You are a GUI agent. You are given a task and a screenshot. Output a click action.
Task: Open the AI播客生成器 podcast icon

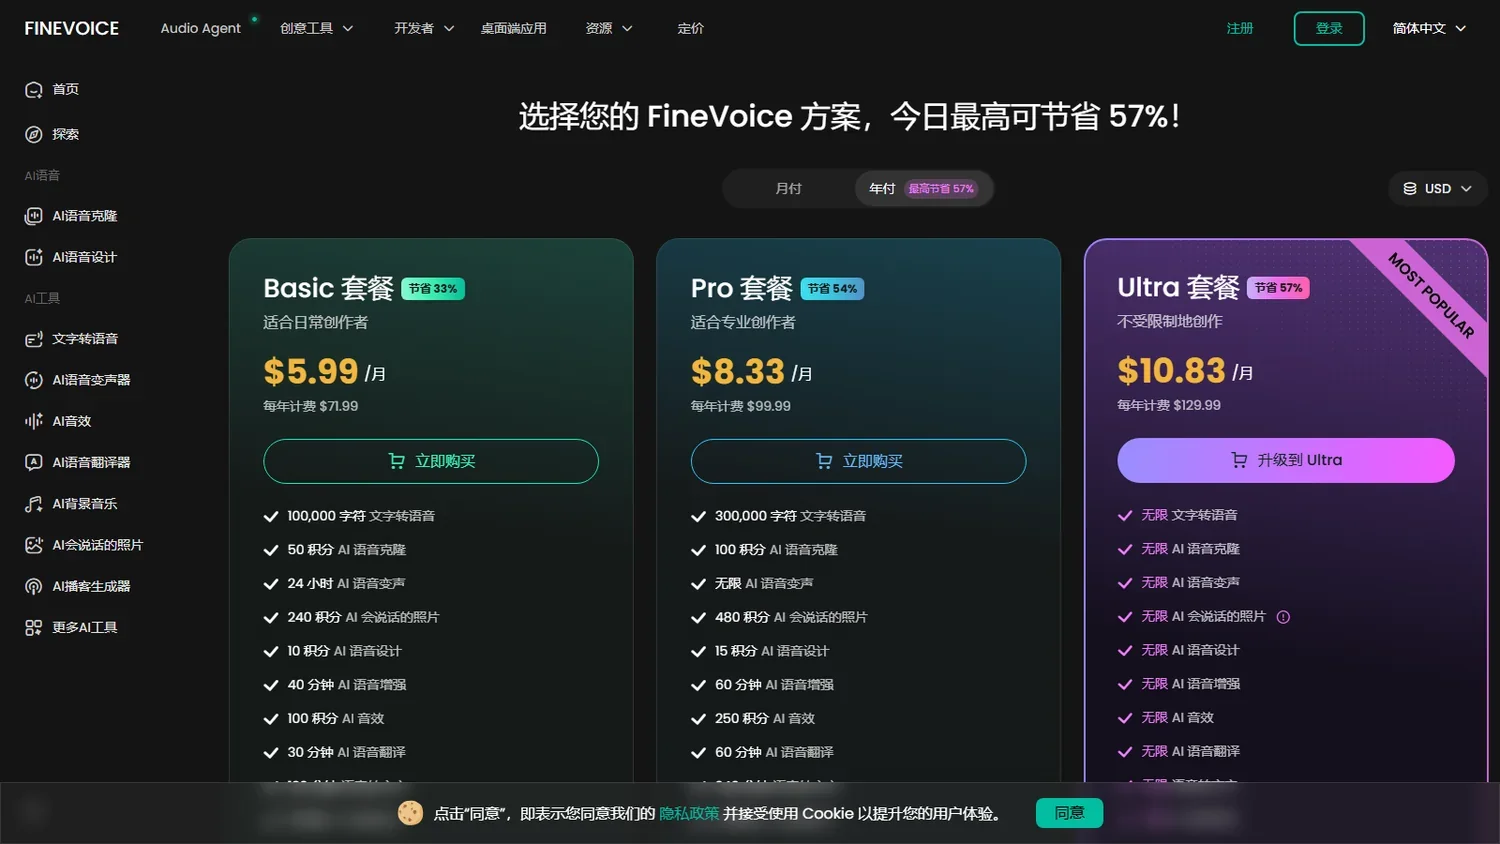point(33,586)
